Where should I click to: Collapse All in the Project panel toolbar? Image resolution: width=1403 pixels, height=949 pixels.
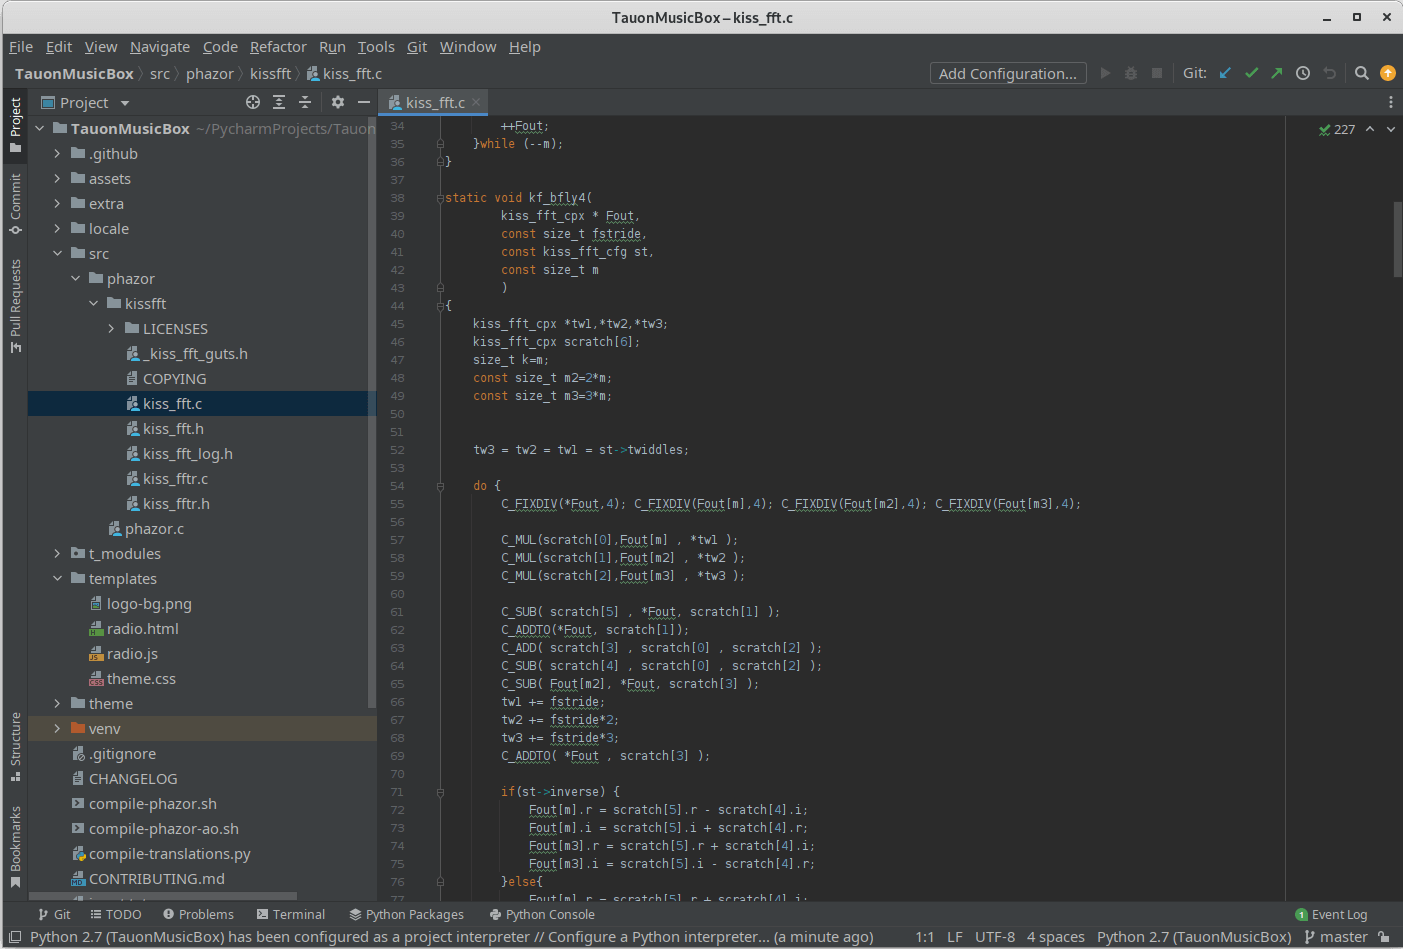[x=305, y=102]
